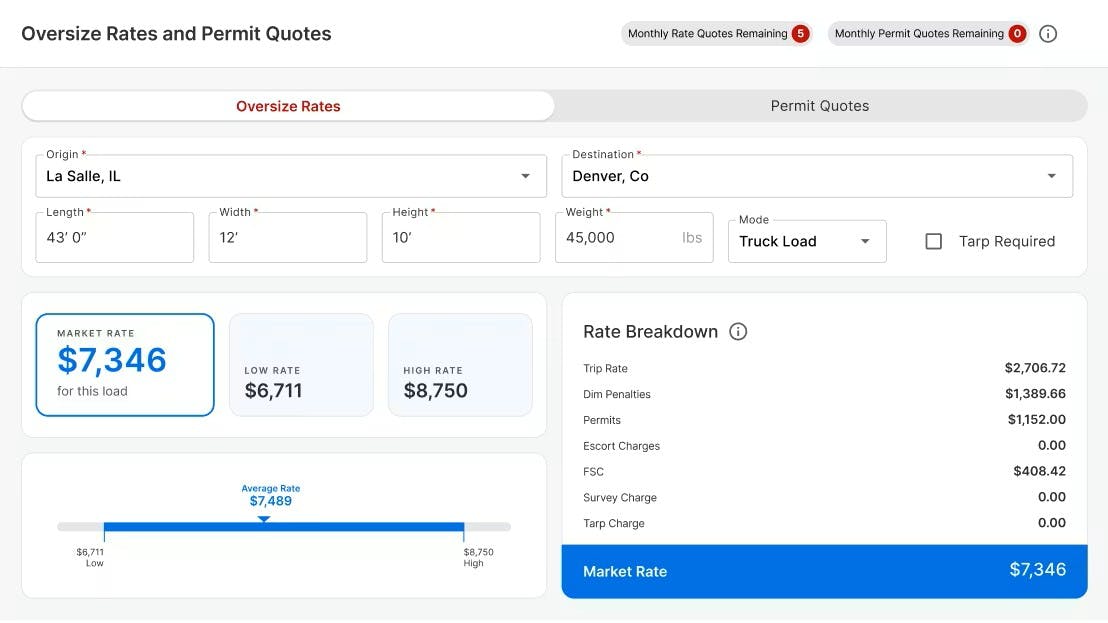The width and height of the screenshot is (1108, 623).
Task: Click the Low Rate $6,711 card
Action: (x=301, y=364)
